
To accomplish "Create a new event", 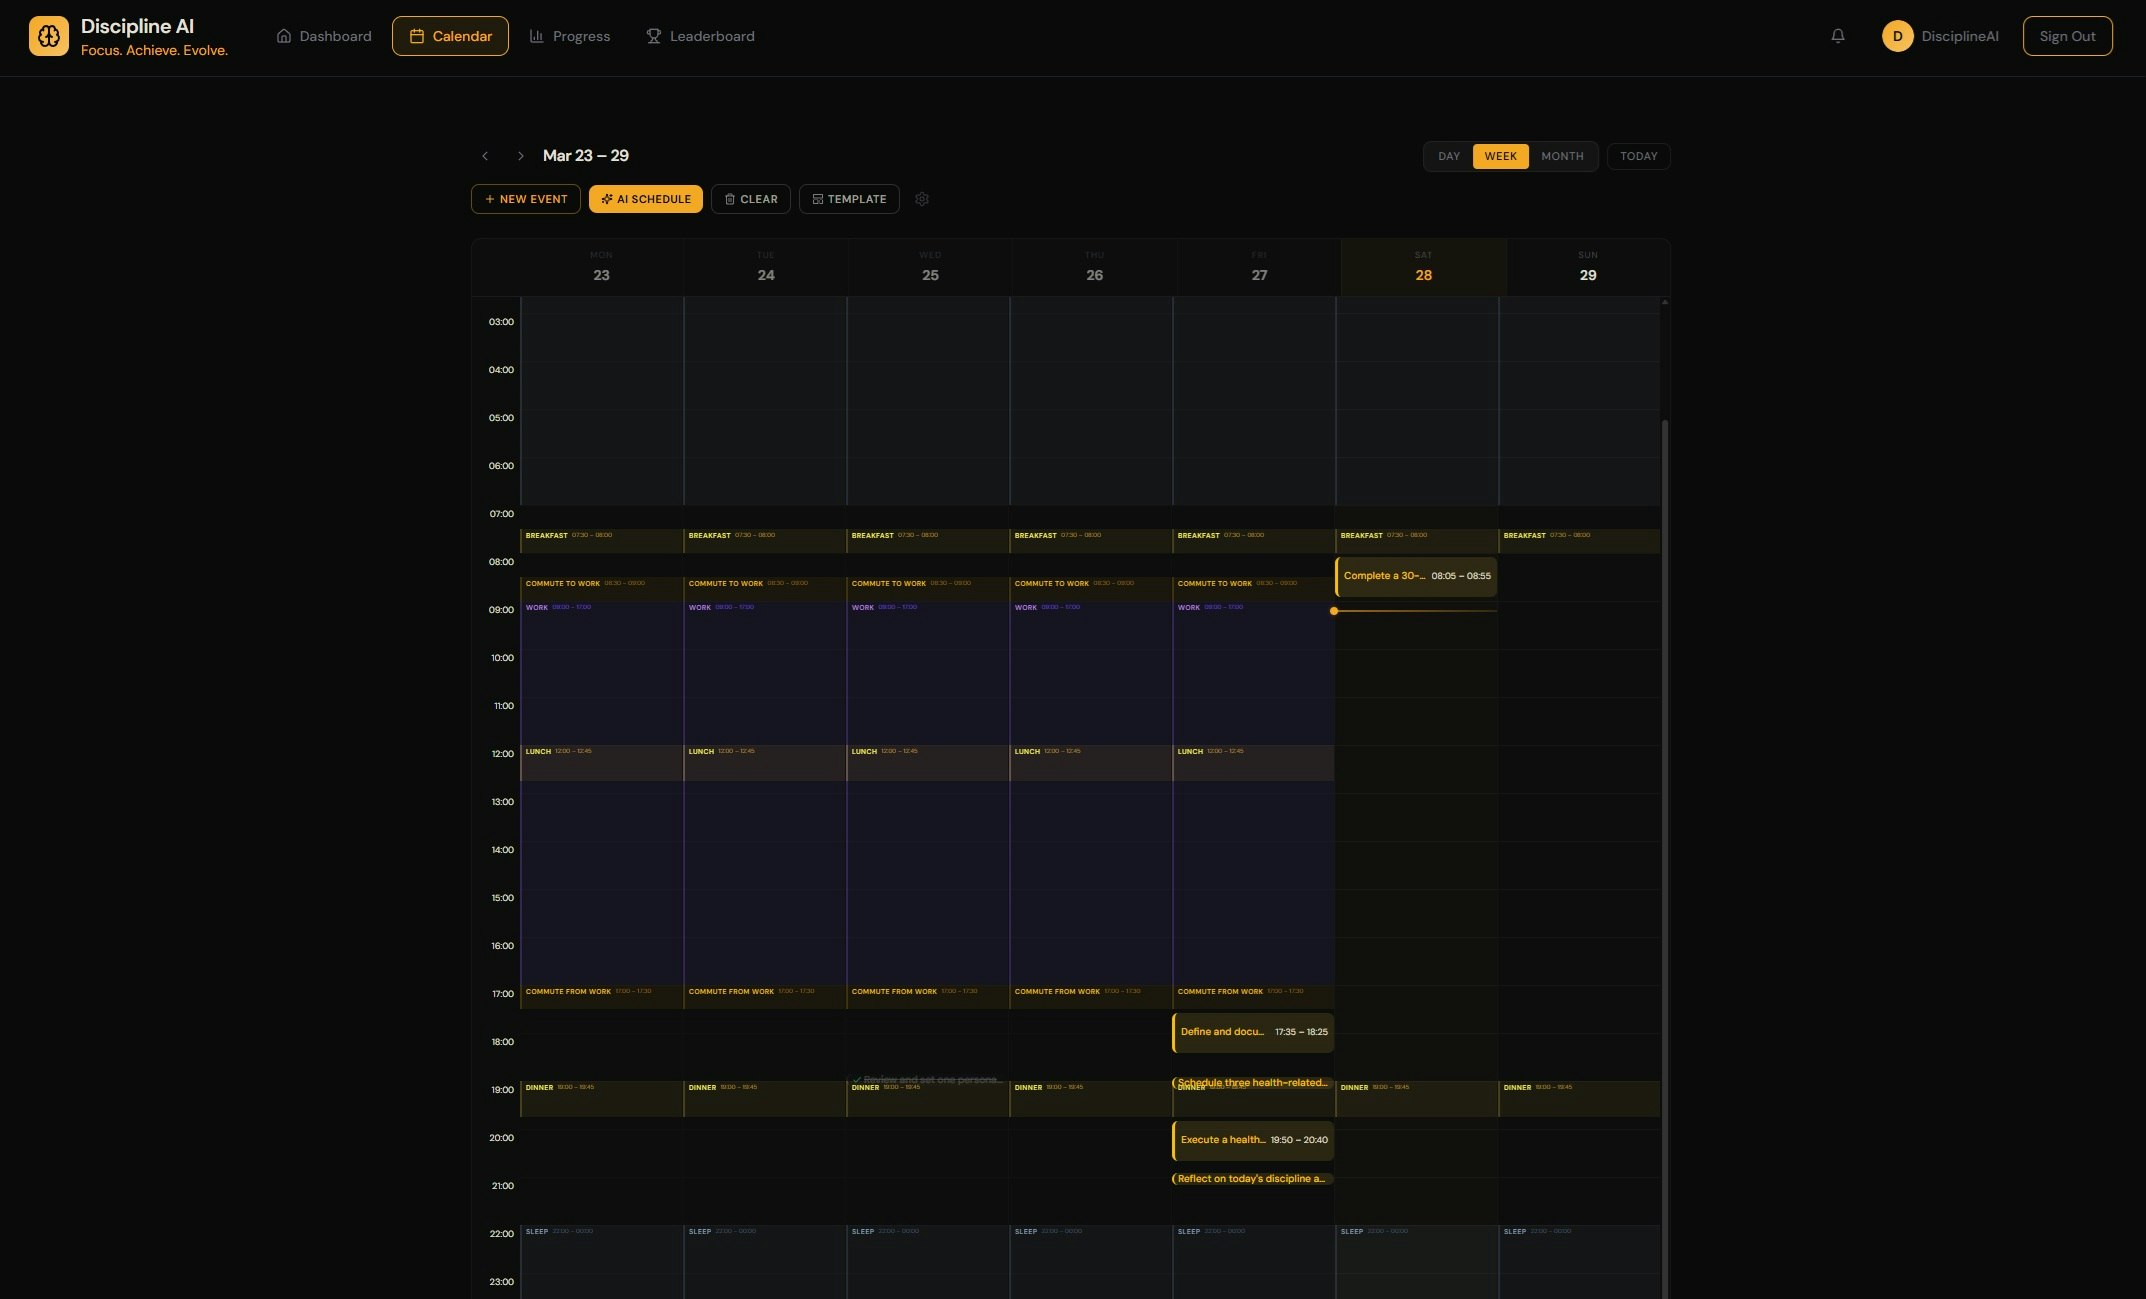I will (x=526, y=199).
